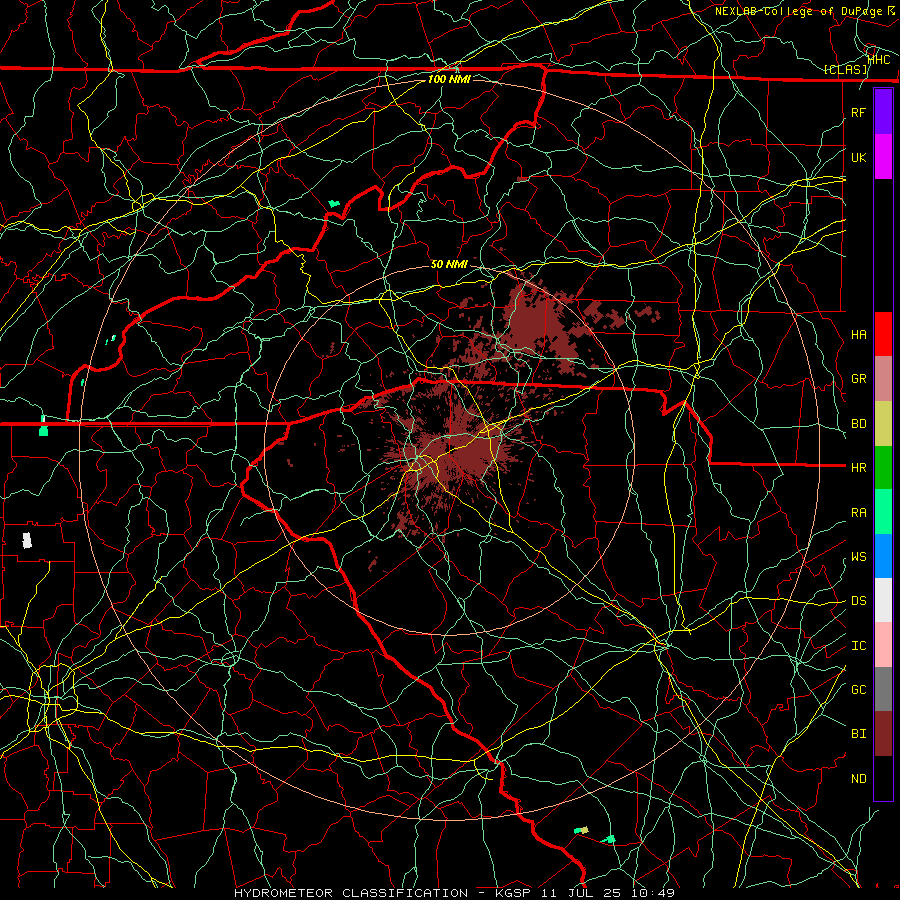Select the BD yellow legend color block
The image size is (900, 900).
coord(883,424)
